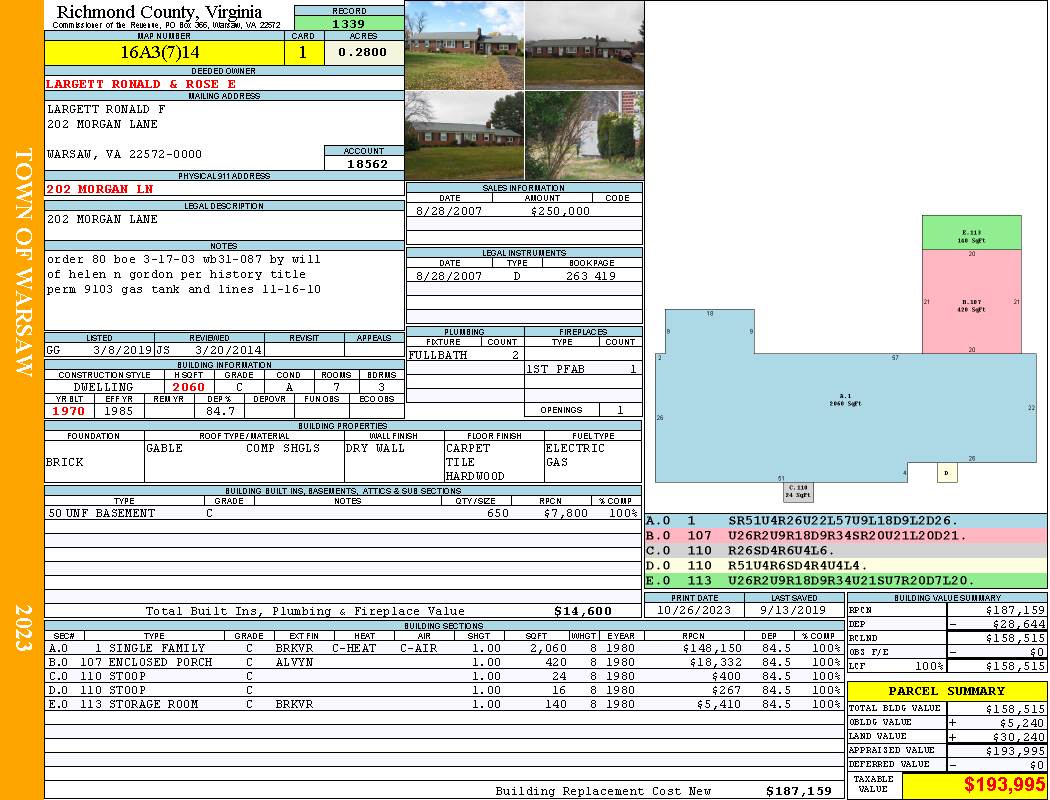Click the C.0 110 sketch vector code row
Viewport: 1050px width, 800px height.
coord(846,550)
